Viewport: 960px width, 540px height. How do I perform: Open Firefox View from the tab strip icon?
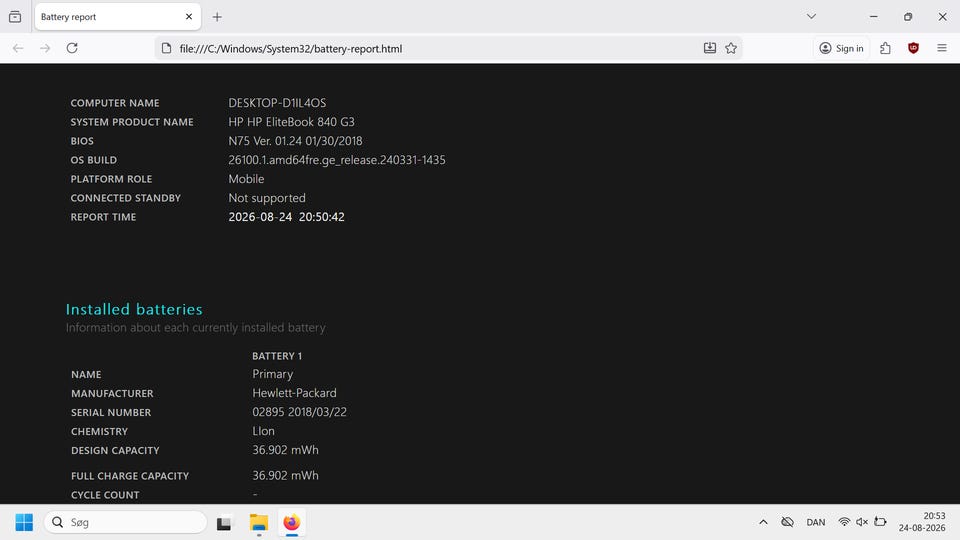pos(15,17)
